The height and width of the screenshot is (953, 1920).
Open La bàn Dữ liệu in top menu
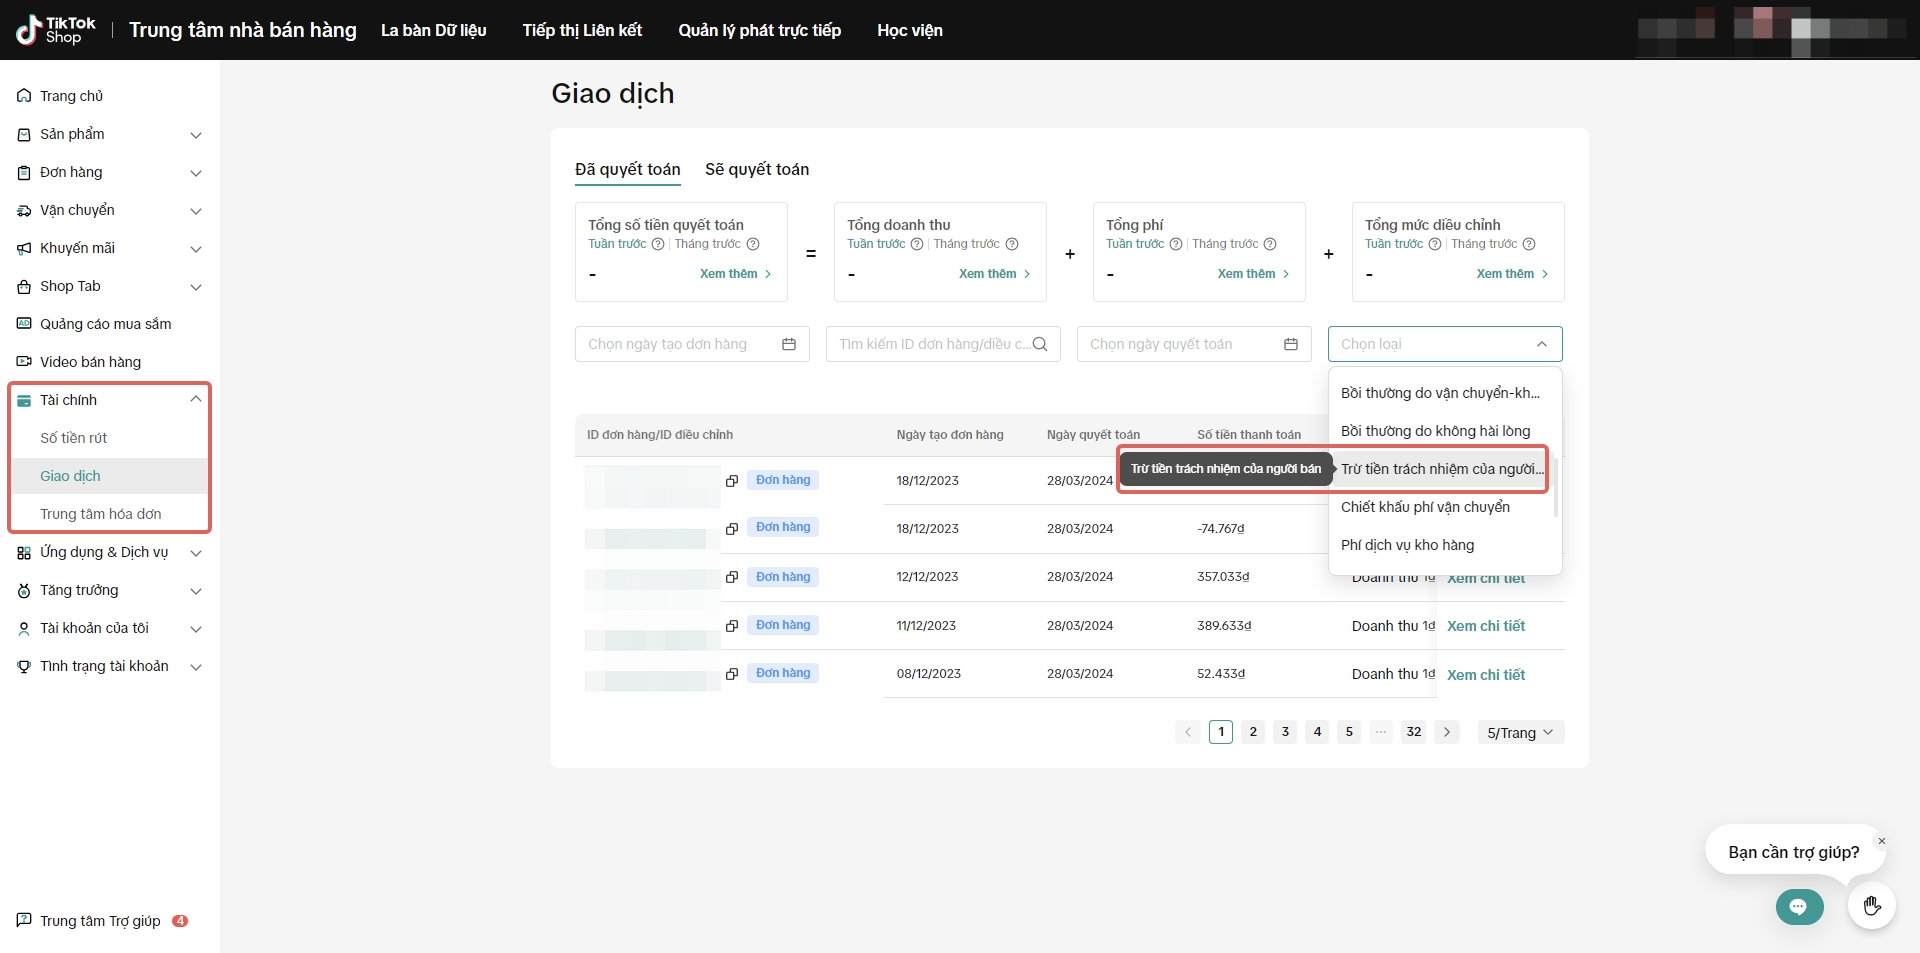433,30
